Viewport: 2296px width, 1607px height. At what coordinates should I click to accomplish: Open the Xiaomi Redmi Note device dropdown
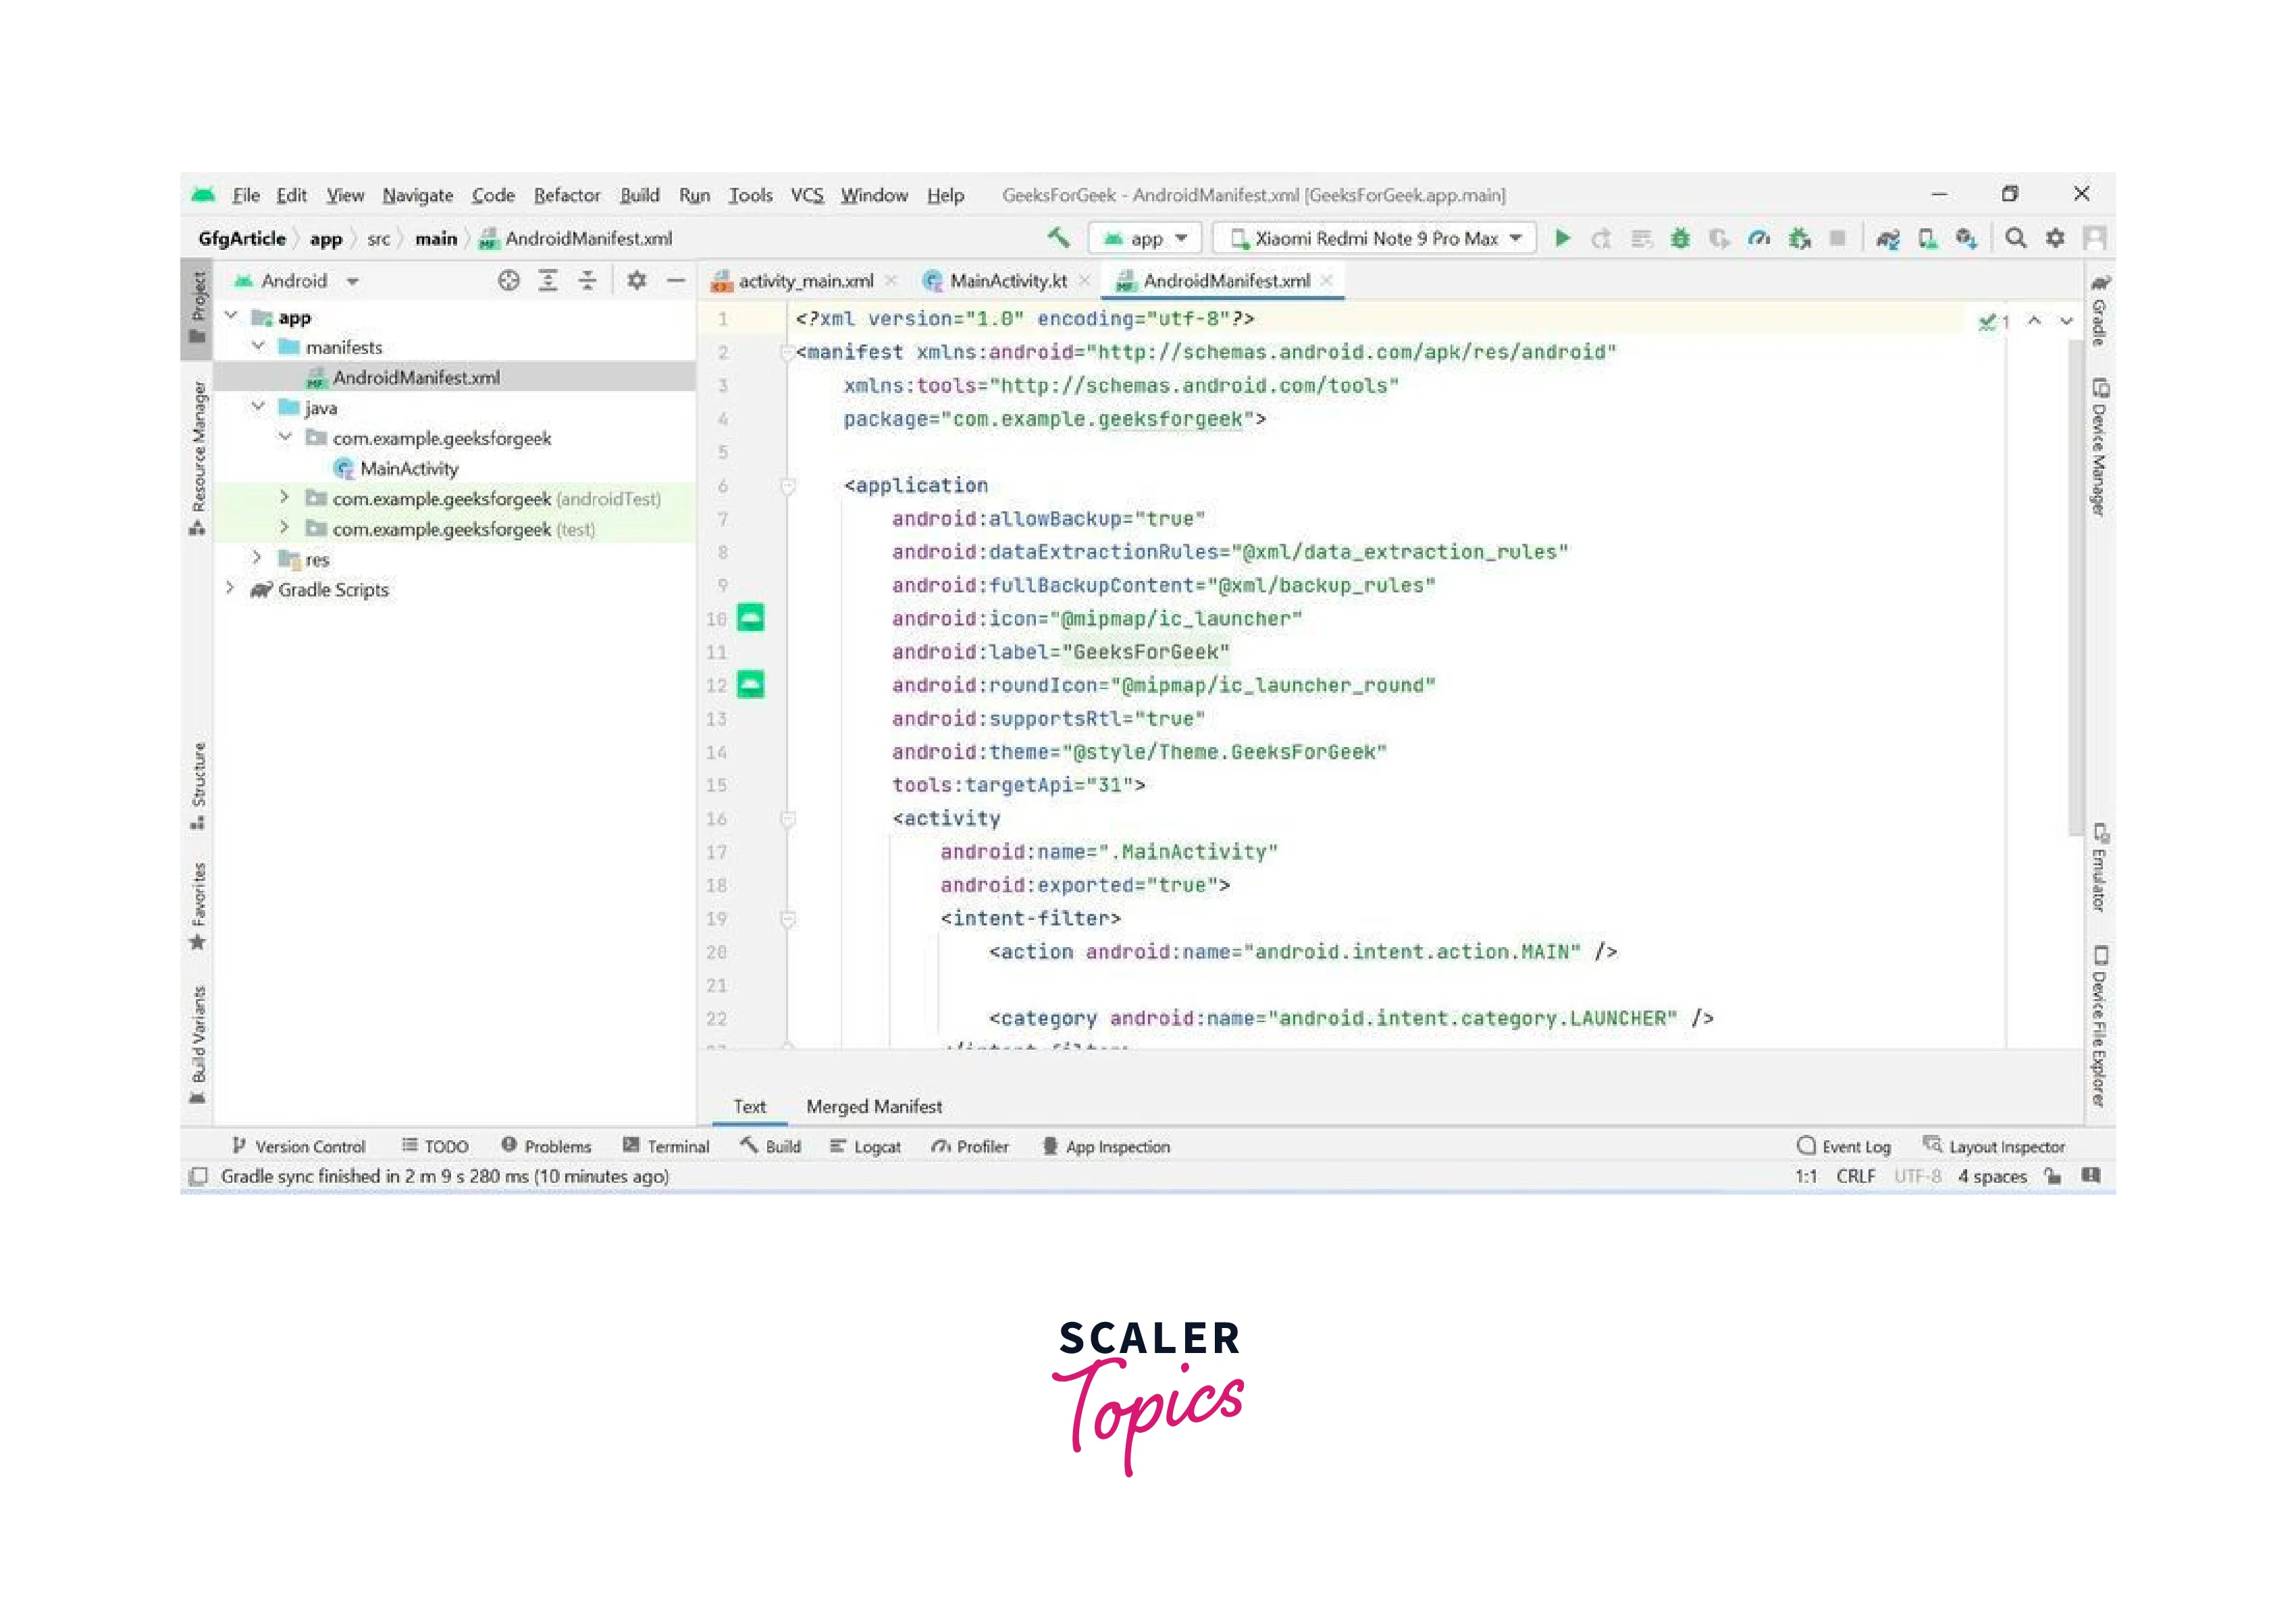(x=1375, y=238)
